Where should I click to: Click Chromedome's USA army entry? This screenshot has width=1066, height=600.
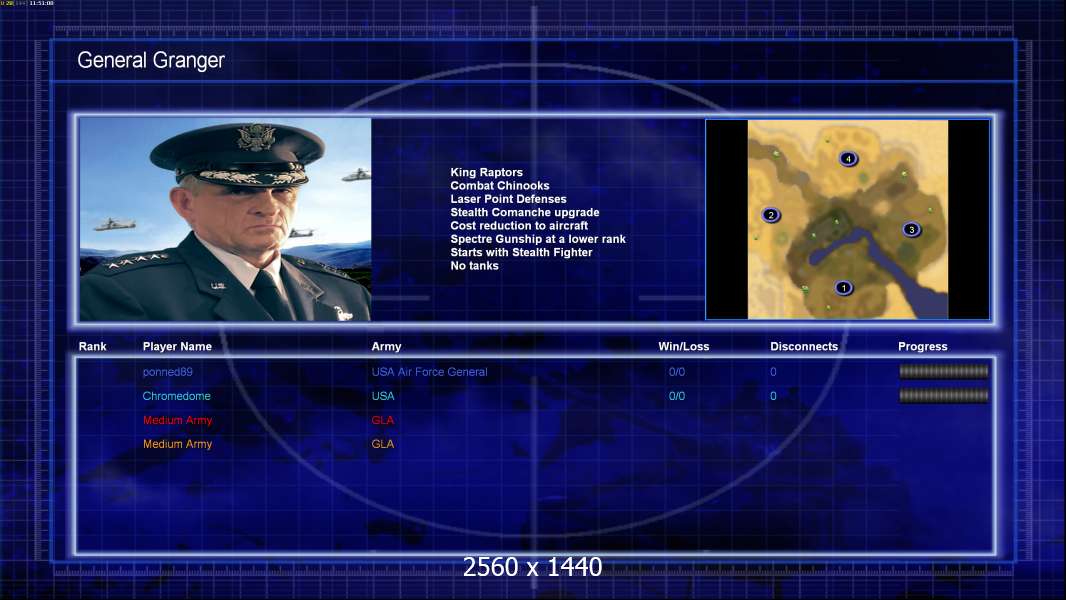point(383,396)
